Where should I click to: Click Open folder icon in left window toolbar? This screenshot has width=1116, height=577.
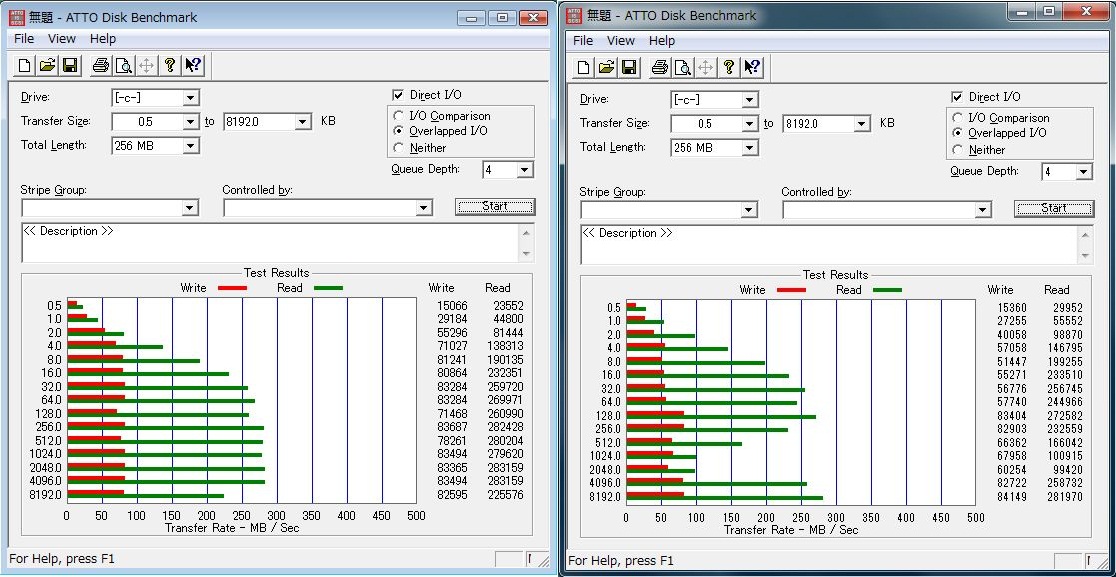47,66
